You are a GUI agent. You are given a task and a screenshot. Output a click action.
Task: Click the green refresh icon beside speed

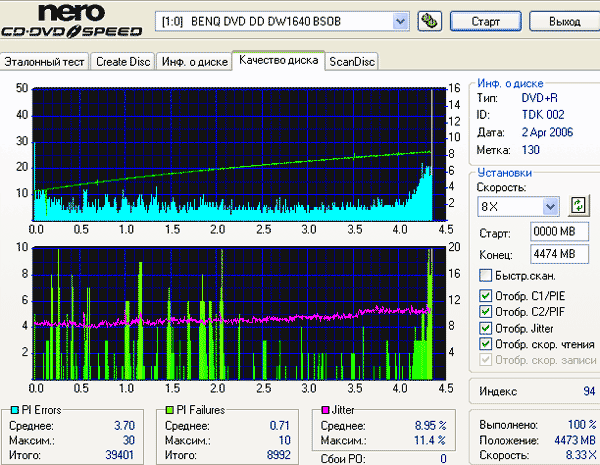578,206
